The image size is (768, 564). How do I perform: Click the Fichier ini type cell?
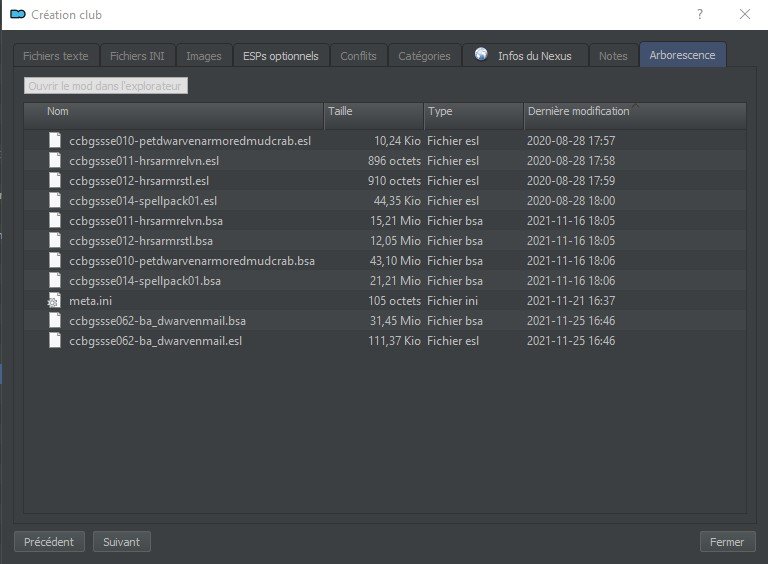[x=453, y=301]
